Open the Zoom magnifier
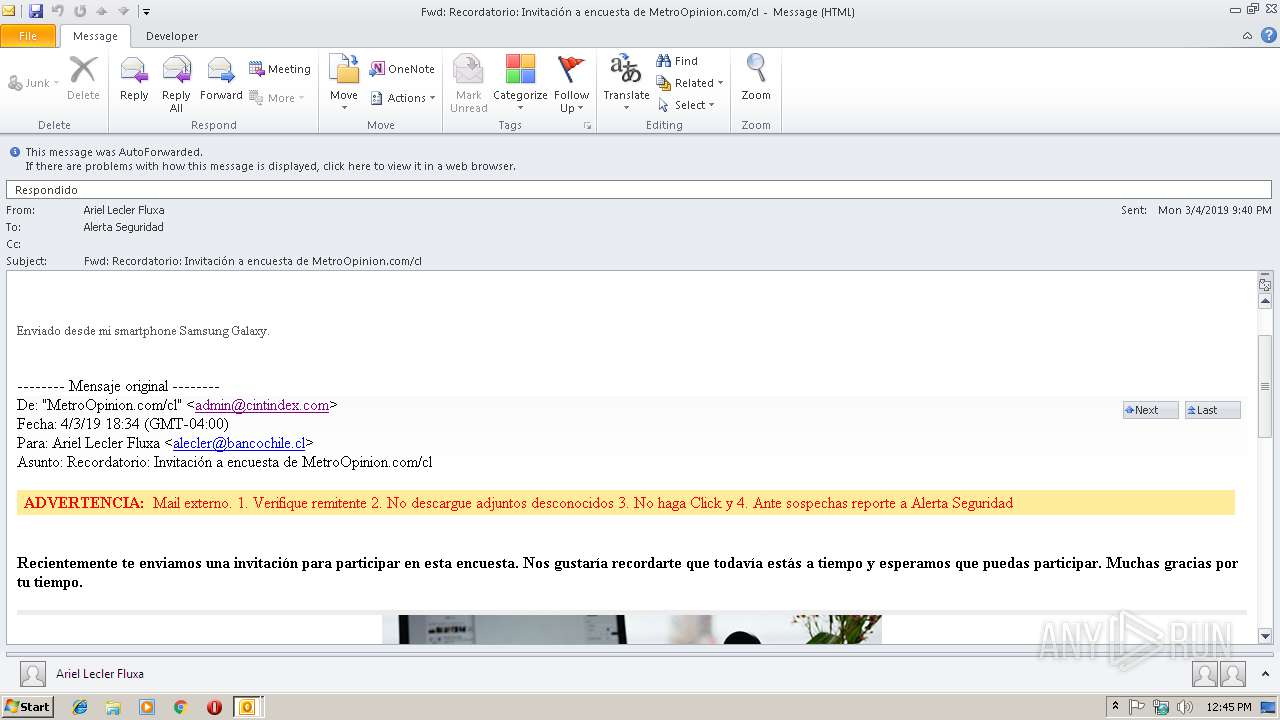 [x=756, y=78]
